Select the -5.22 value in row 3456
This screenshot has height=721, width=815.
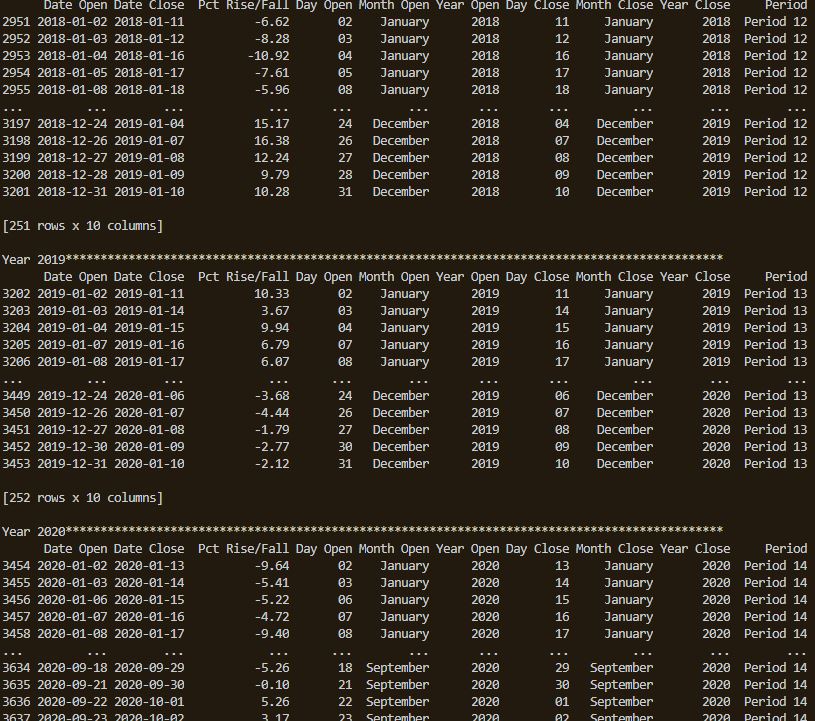pyautogui.click(x=272, y=600)
